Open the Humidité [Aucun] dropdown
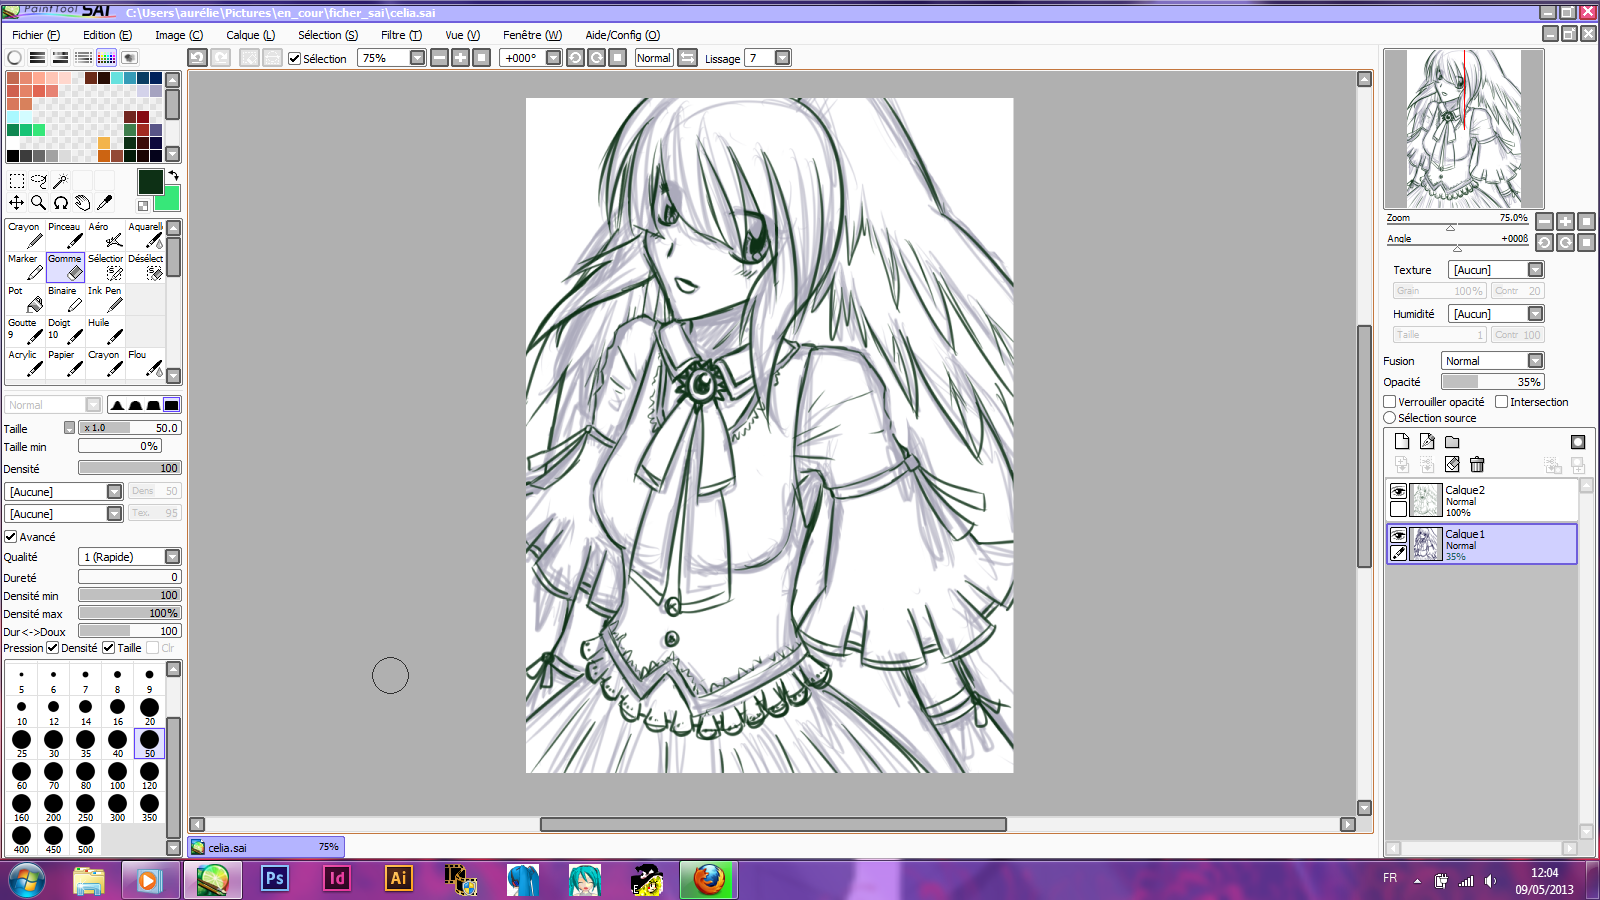Image resolution: width=1600 pixels, height=900 pixels. [x=1536, y=314]
